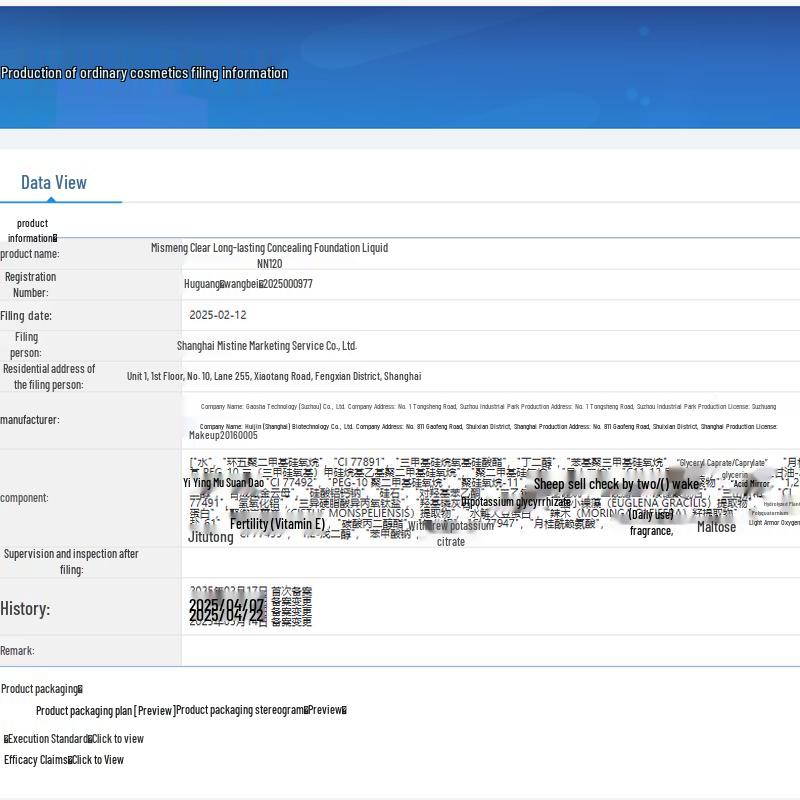Click the 'Remark:' row label
Image resolution: width=800 pixels, height=800 pixels.
17,651
